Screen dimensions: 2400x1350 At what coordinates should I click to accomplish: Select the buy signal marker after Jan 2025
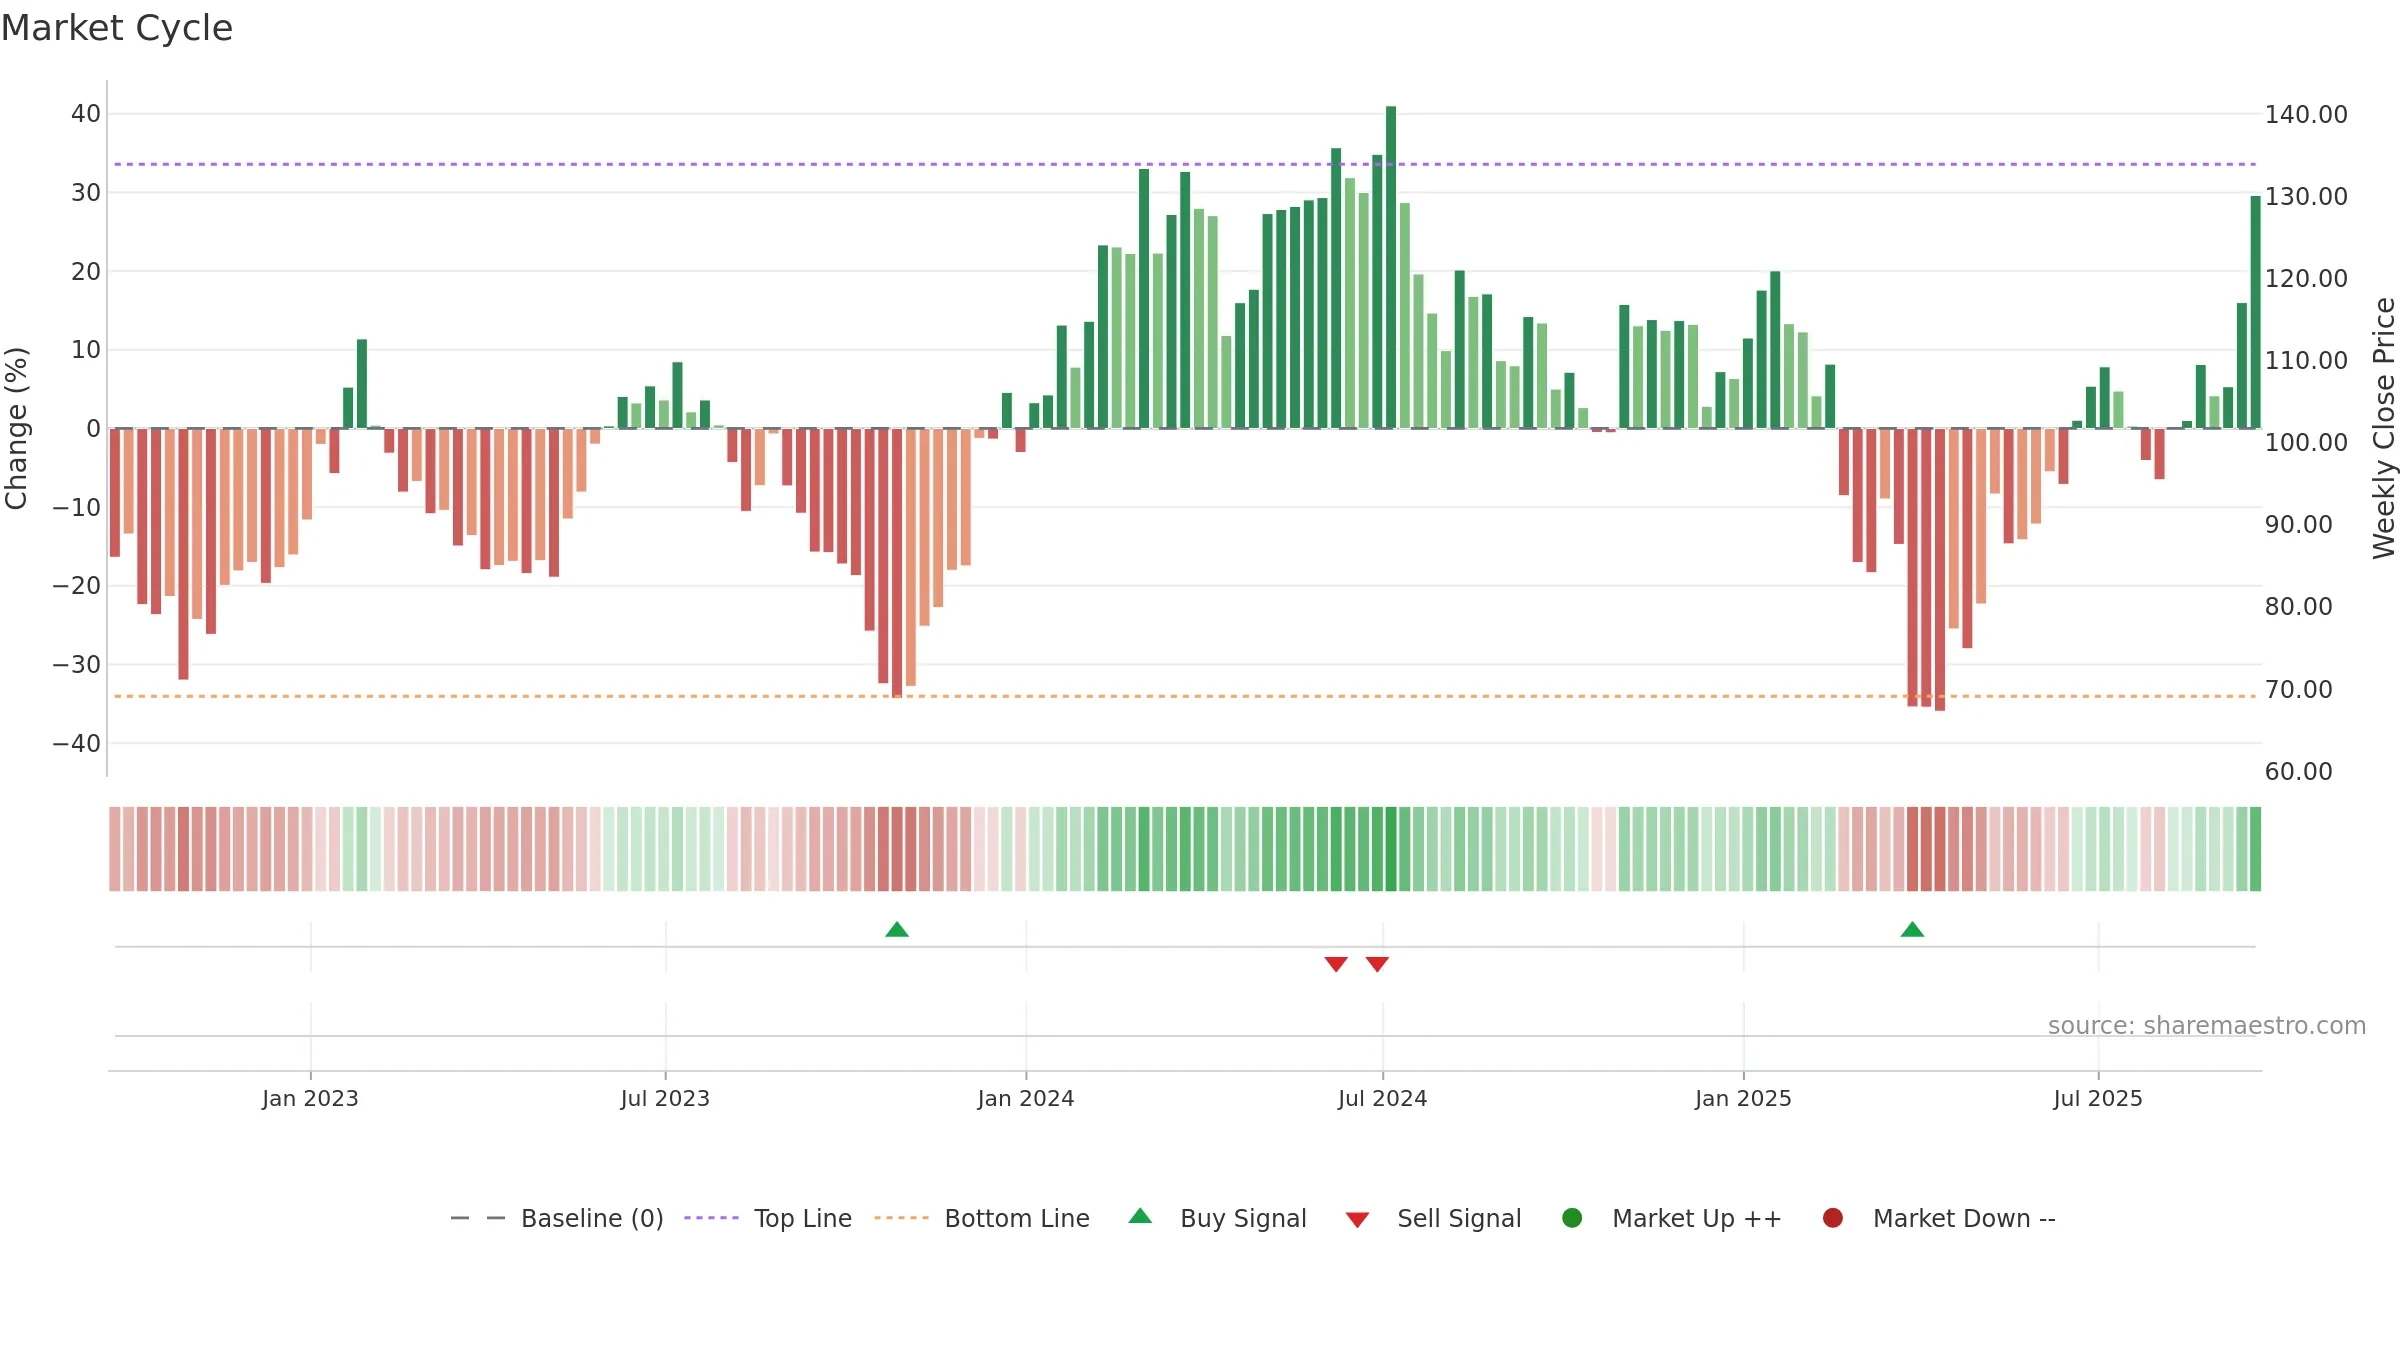[x=1912, y=930]
